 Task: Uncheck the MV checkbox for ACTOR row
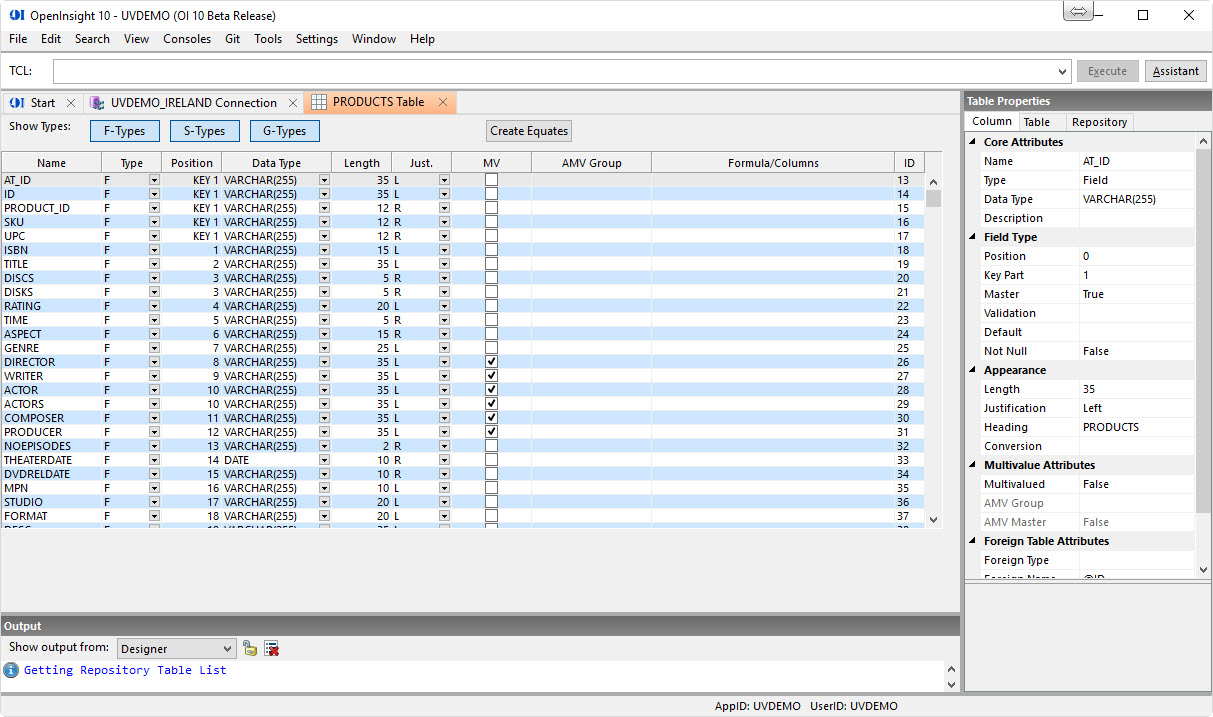coord(491,390)
